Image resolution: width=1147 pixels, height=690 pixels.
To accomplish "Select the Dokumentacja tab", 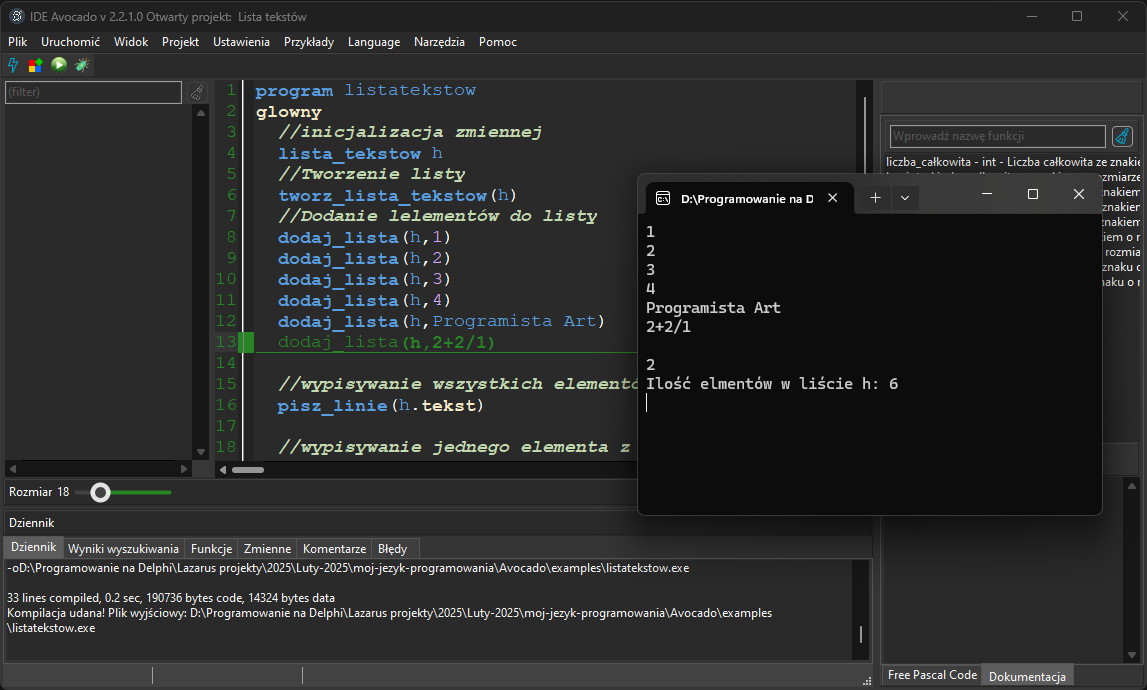I will coord(1027,676).
